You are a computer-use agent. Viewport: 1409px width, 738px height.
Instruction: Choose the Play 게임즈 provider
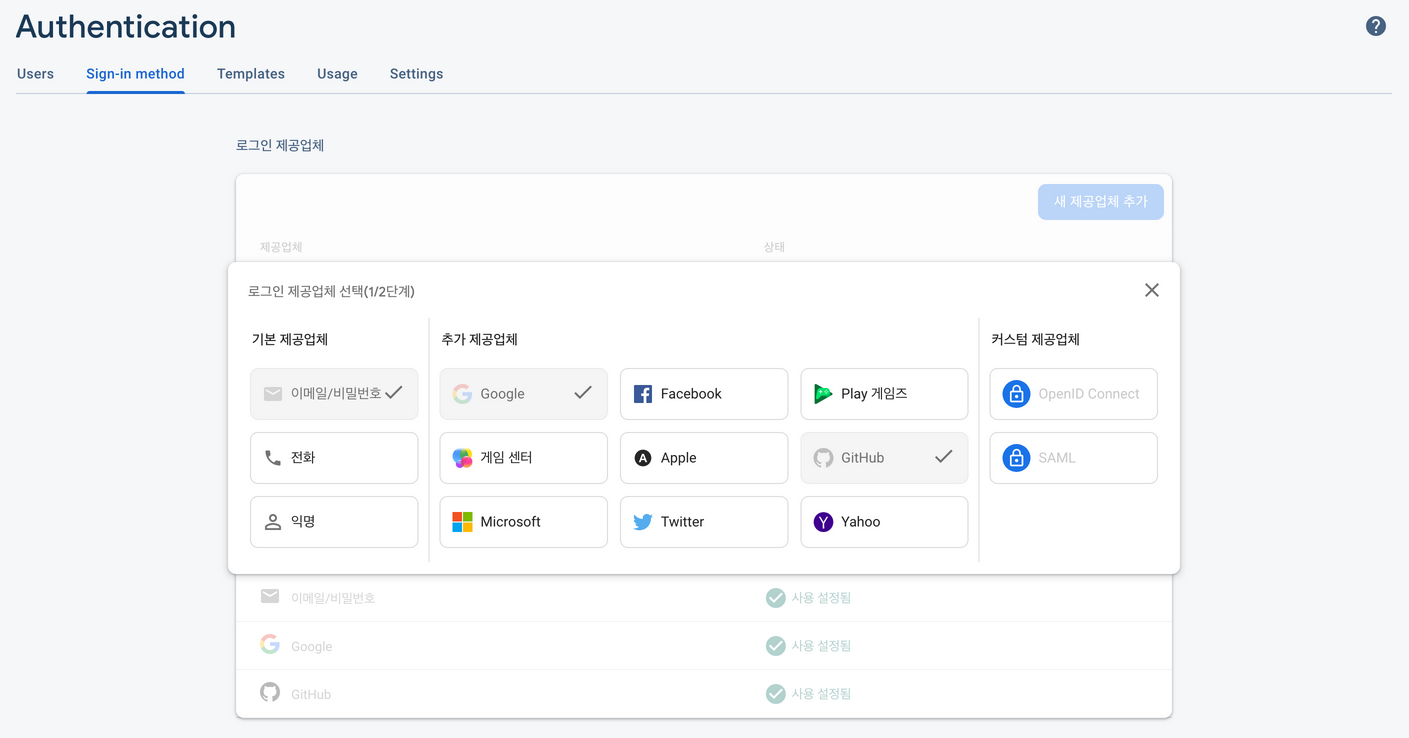click(x=884, y=394)
